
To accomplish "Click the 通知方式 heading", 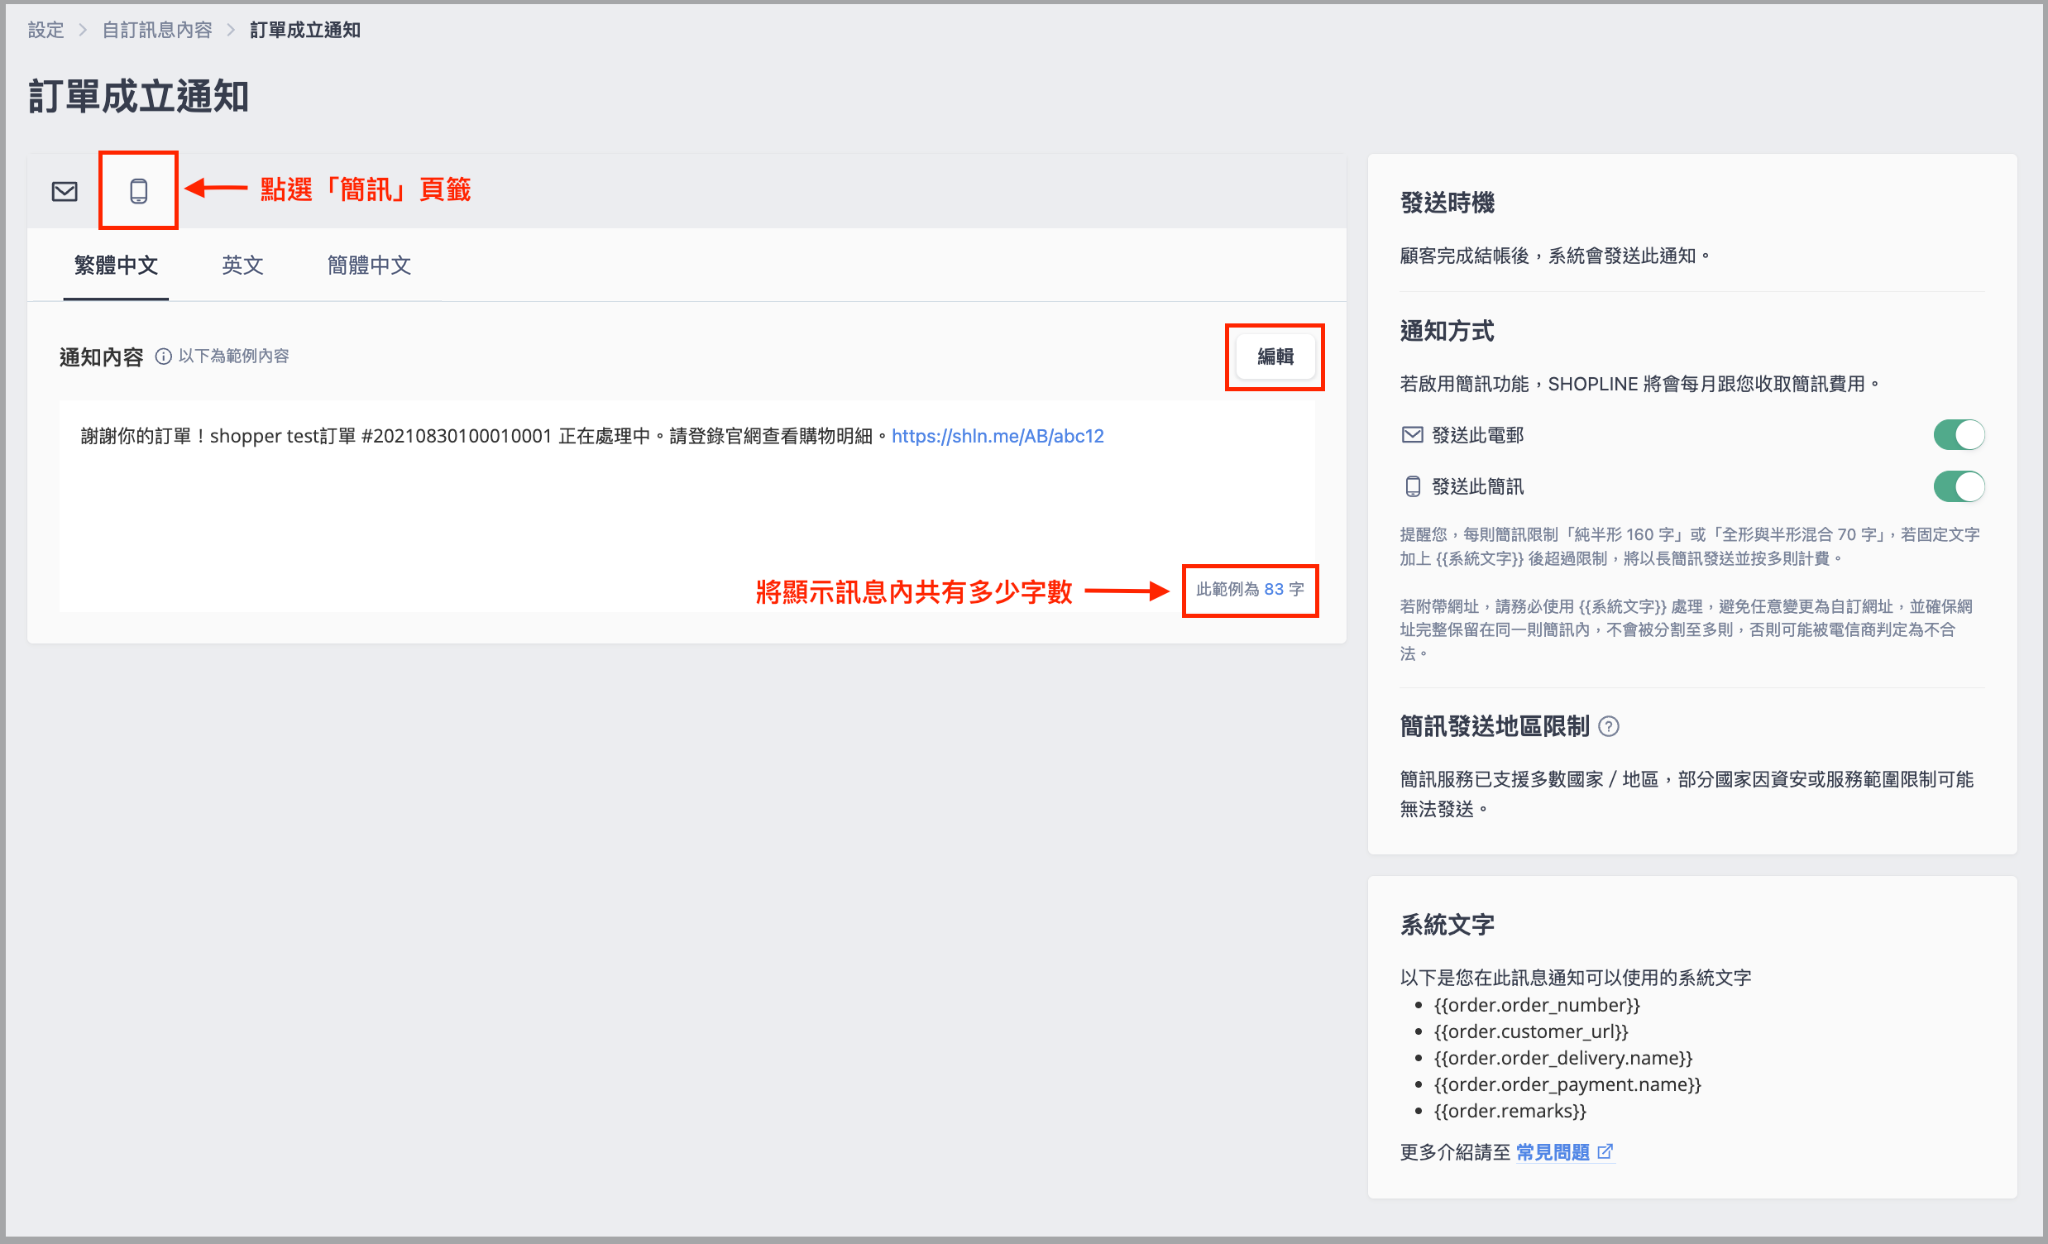I will tap(1447, 331).
